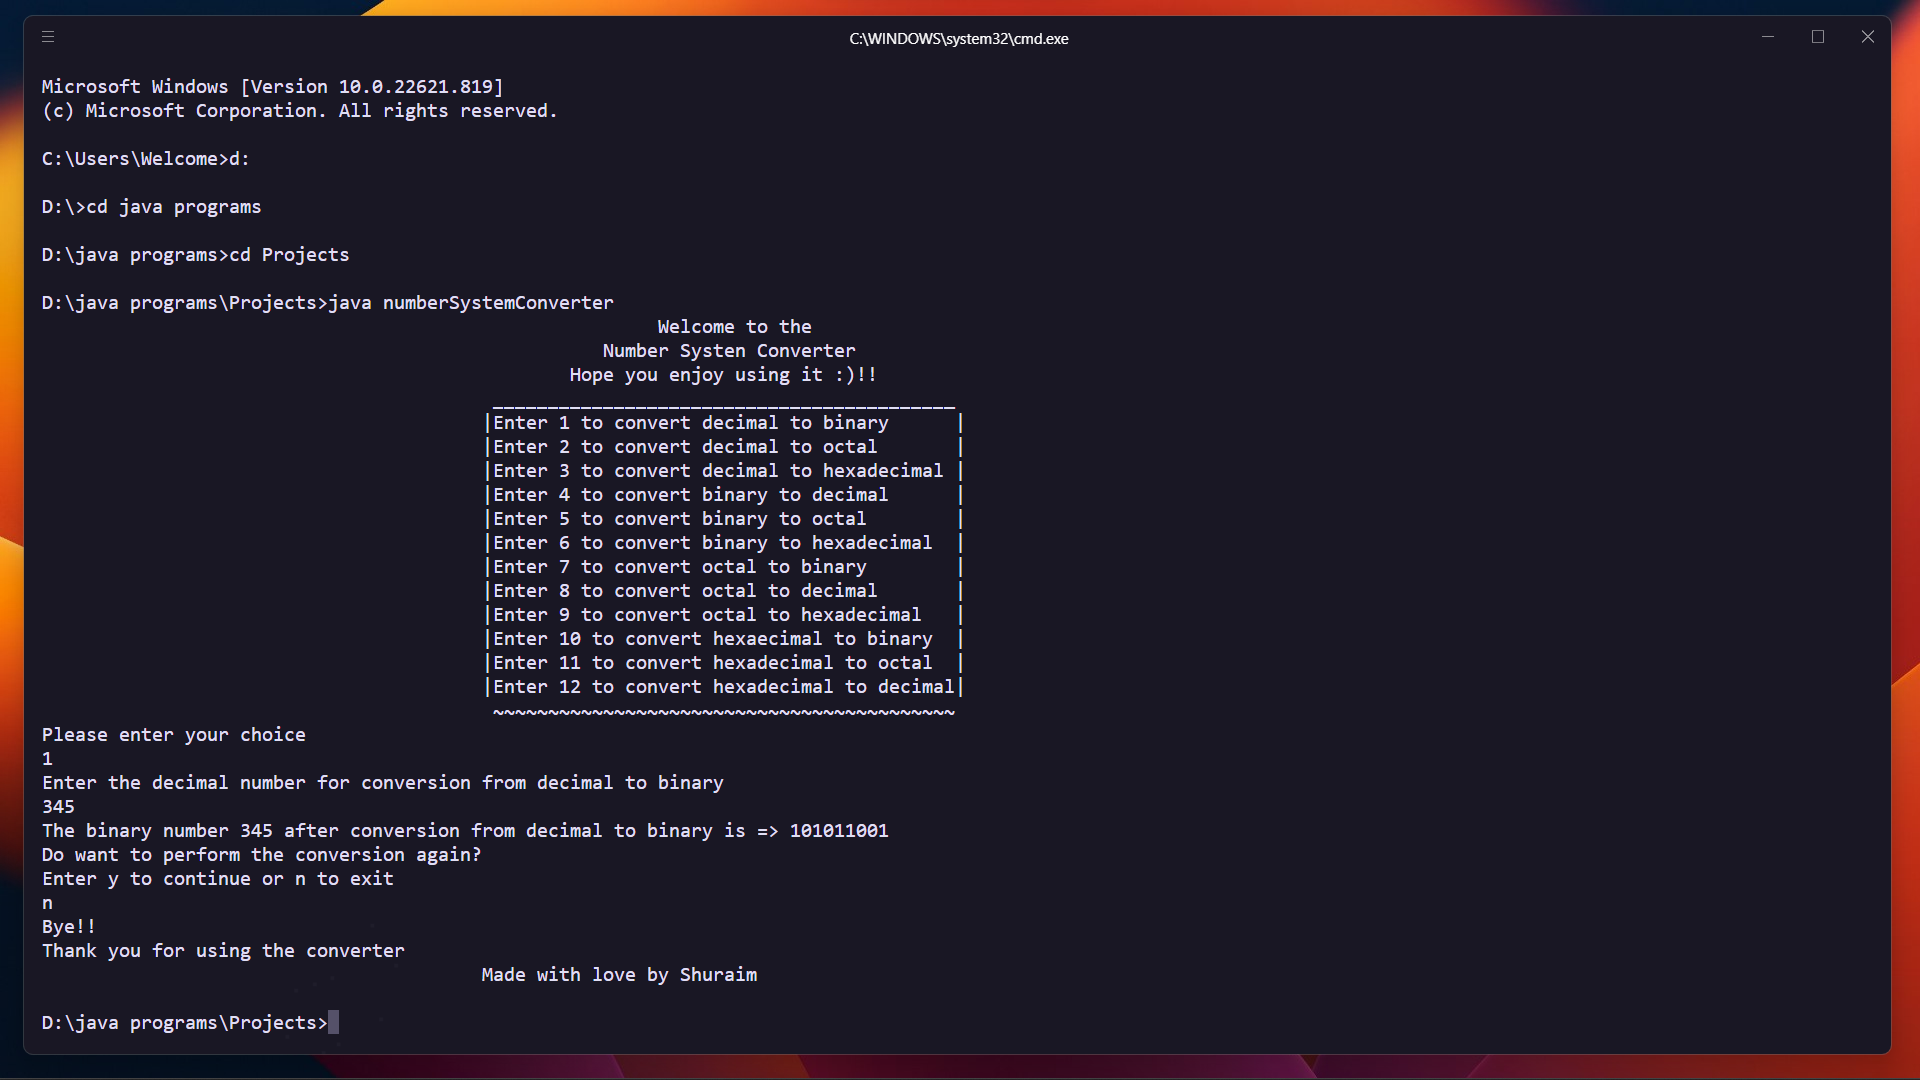The image size is (1920, 1080).
Task: Click the 'Please enter your choice' prompt
Action: pos(174,734)
